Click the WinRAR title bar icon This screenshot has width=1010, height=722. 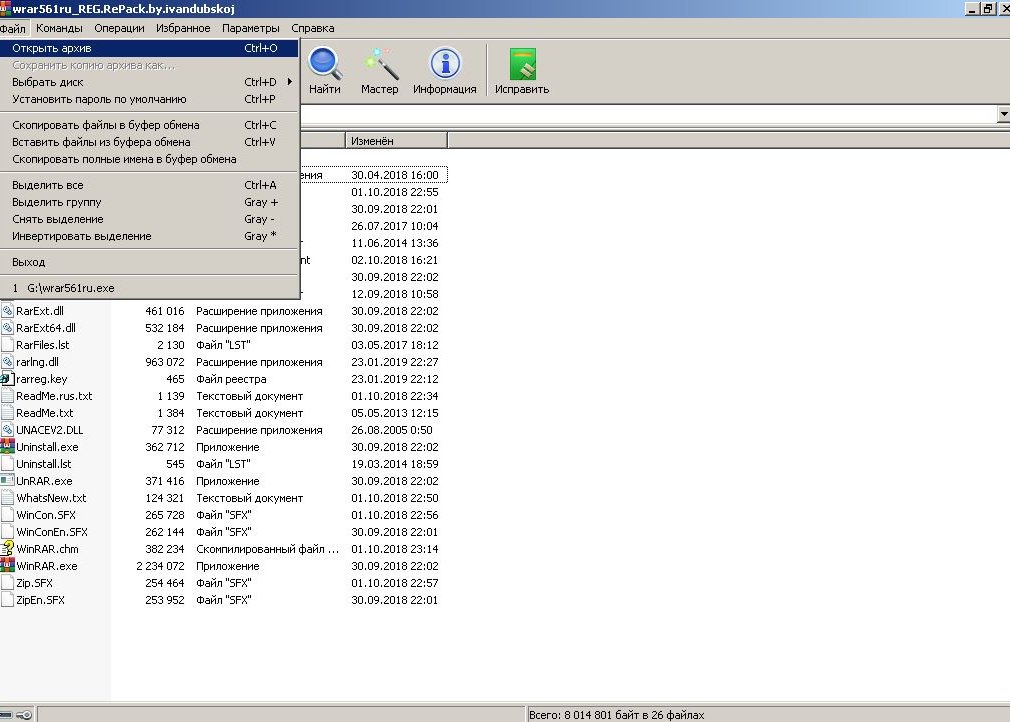5,8
